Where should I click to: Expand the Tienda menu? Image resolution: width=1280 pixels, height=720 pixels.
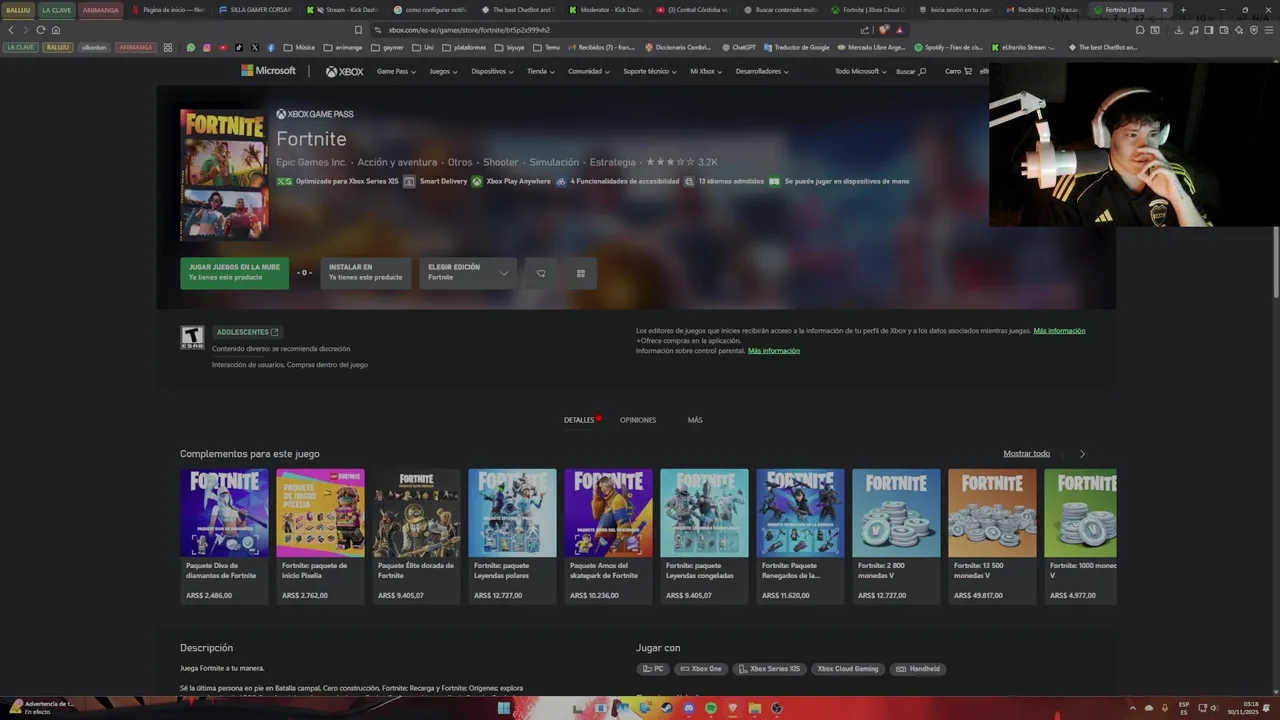click(x=541, y=71)
